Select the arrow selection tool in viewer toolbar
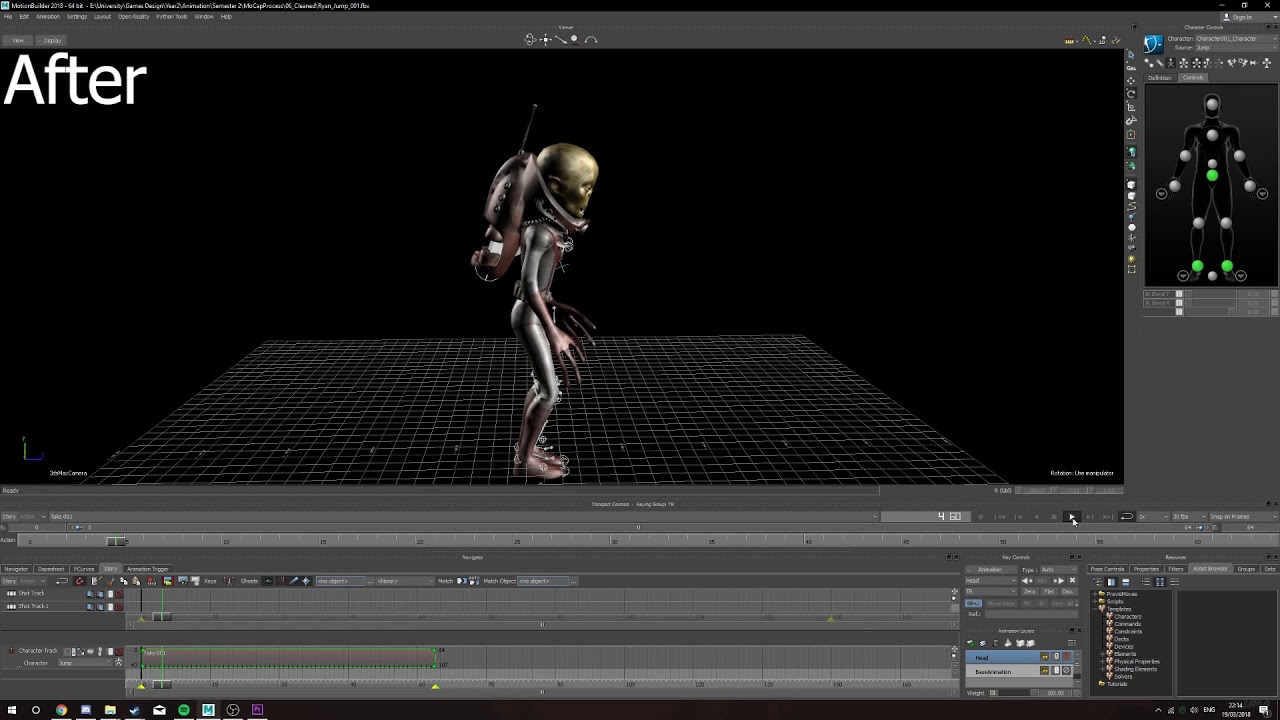This screenshot has height=720, width=1280. click(x=1131, y=55)
